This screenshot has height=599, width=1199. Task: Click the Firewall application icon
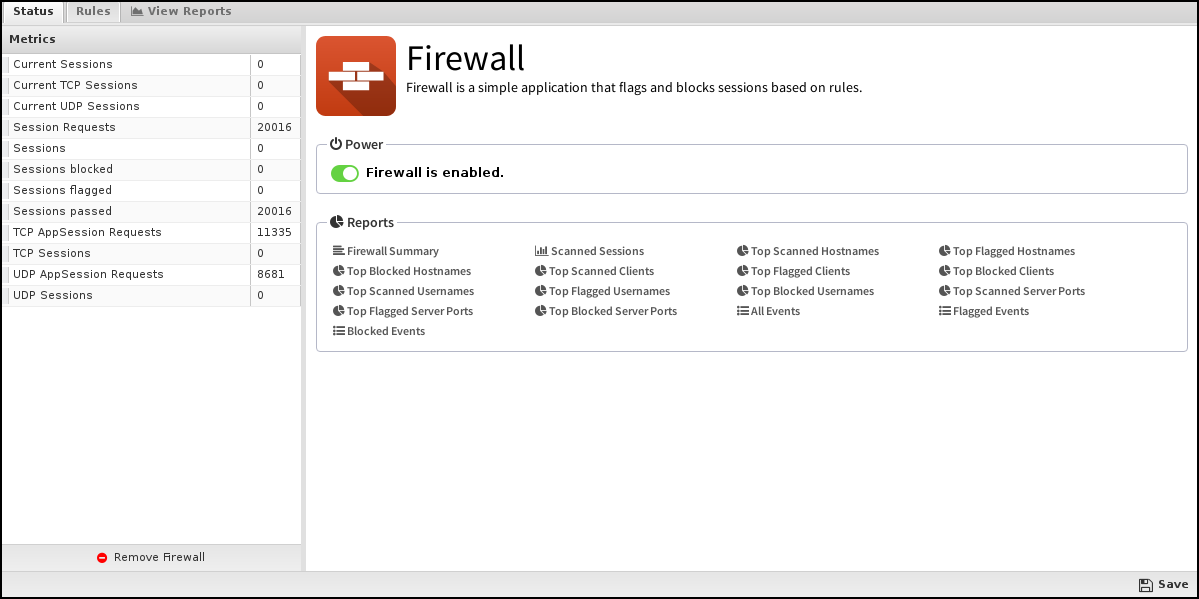355,75
